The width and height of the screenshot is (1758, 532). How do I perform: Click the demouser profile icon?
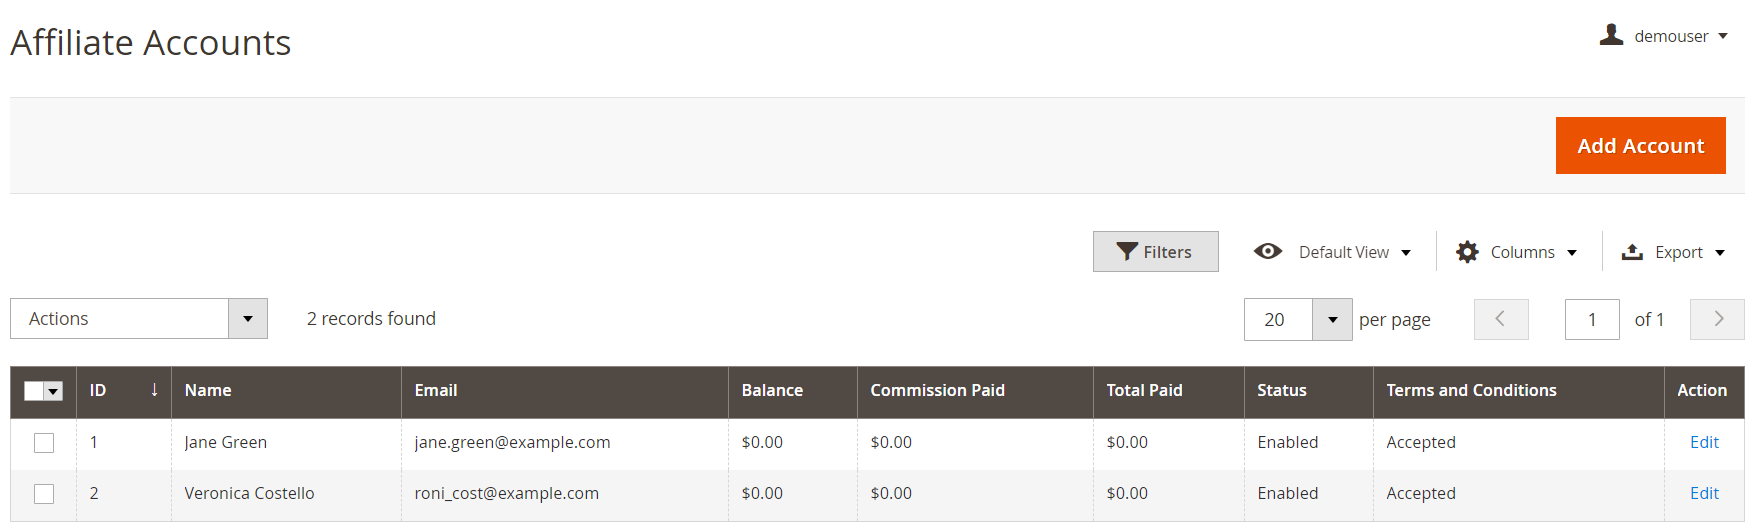coord(1611,35)
